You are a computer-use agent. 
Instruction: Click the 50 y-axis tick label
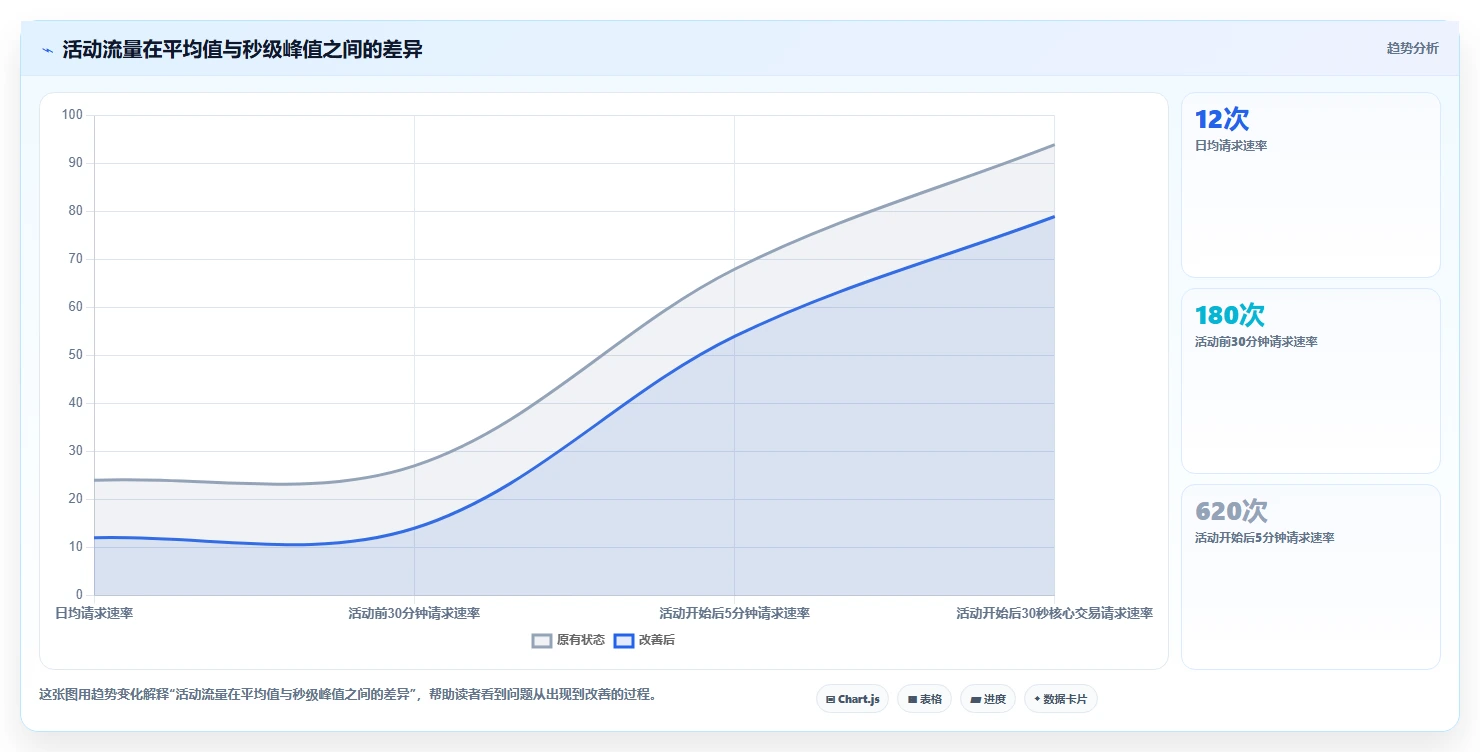(x=76, y=355)
